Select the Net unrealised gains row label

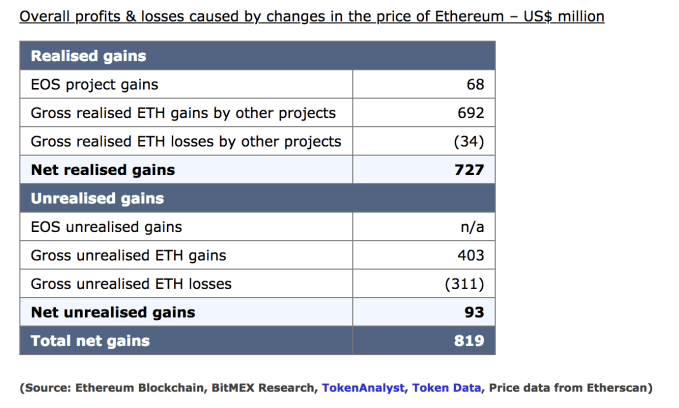click(113, 312)
